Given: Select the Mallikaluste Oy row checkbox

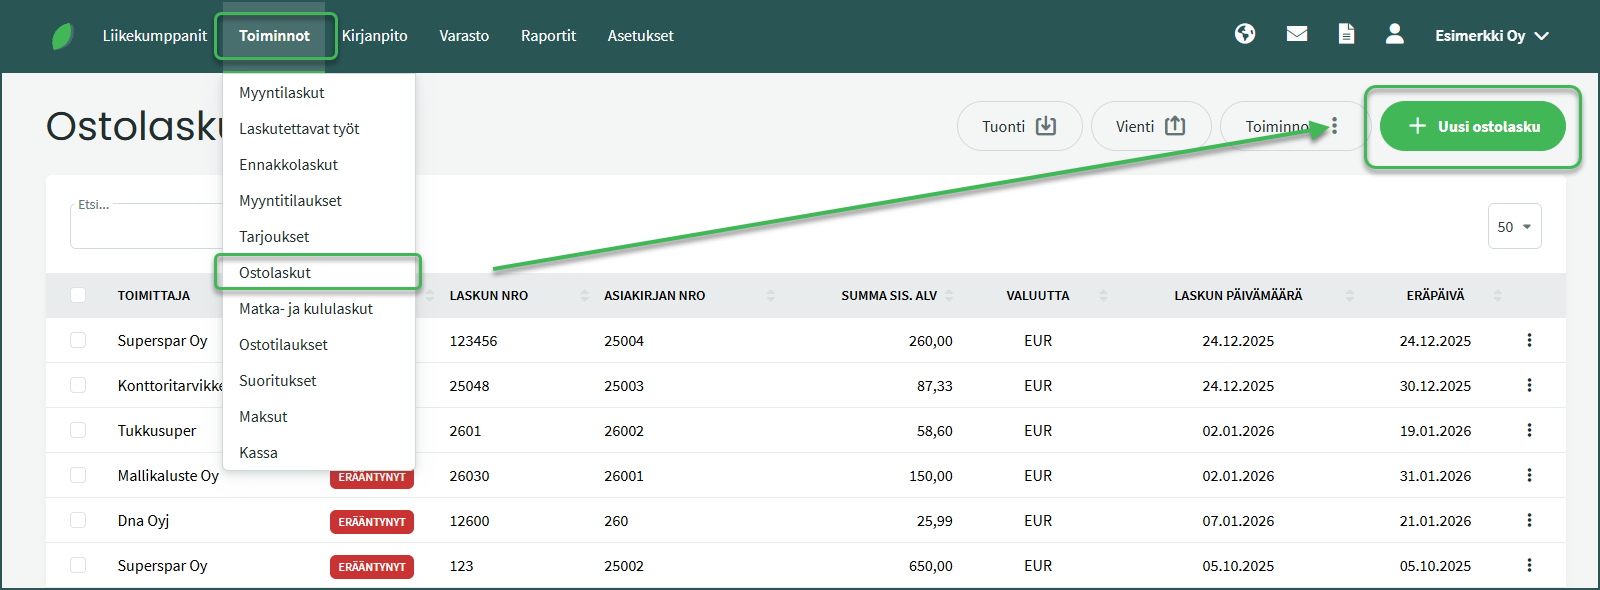Looking at the screenshot, I should point(78,475).
